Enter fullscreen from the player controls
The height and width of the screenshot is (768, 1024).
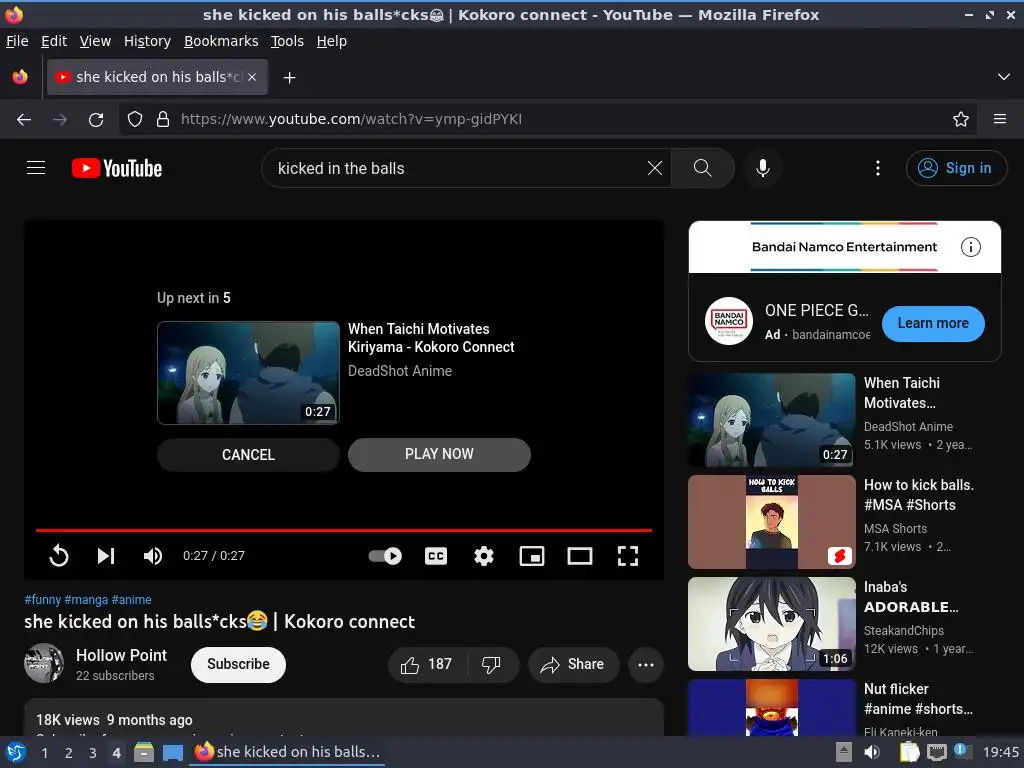pyautogui.click(x=628, y=556)
